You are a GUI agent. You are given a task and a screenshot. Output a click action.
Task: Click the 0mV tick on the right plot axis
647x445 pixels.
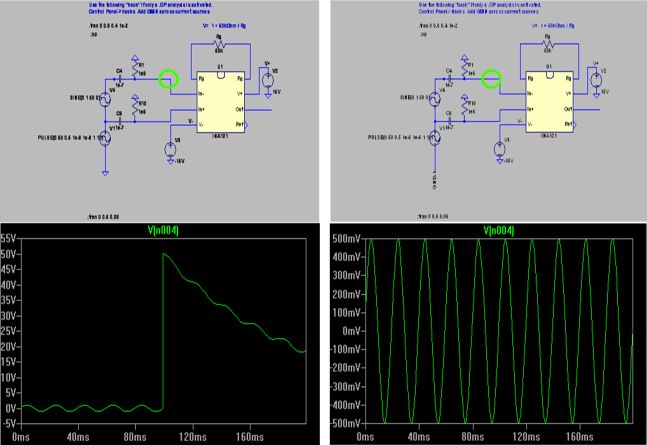[x=352, y=331]
